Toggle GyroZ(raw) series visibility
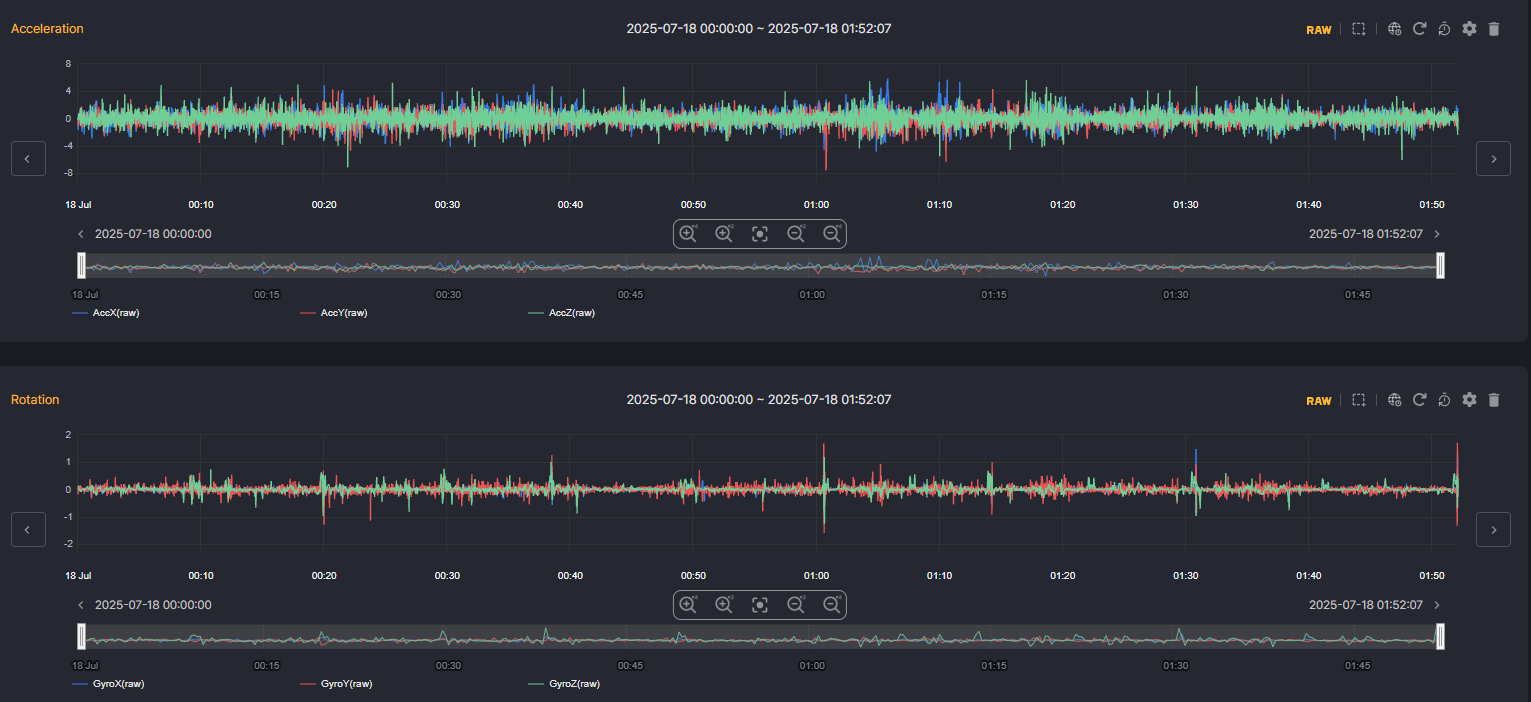The image size is (1531, 702). 564,684
